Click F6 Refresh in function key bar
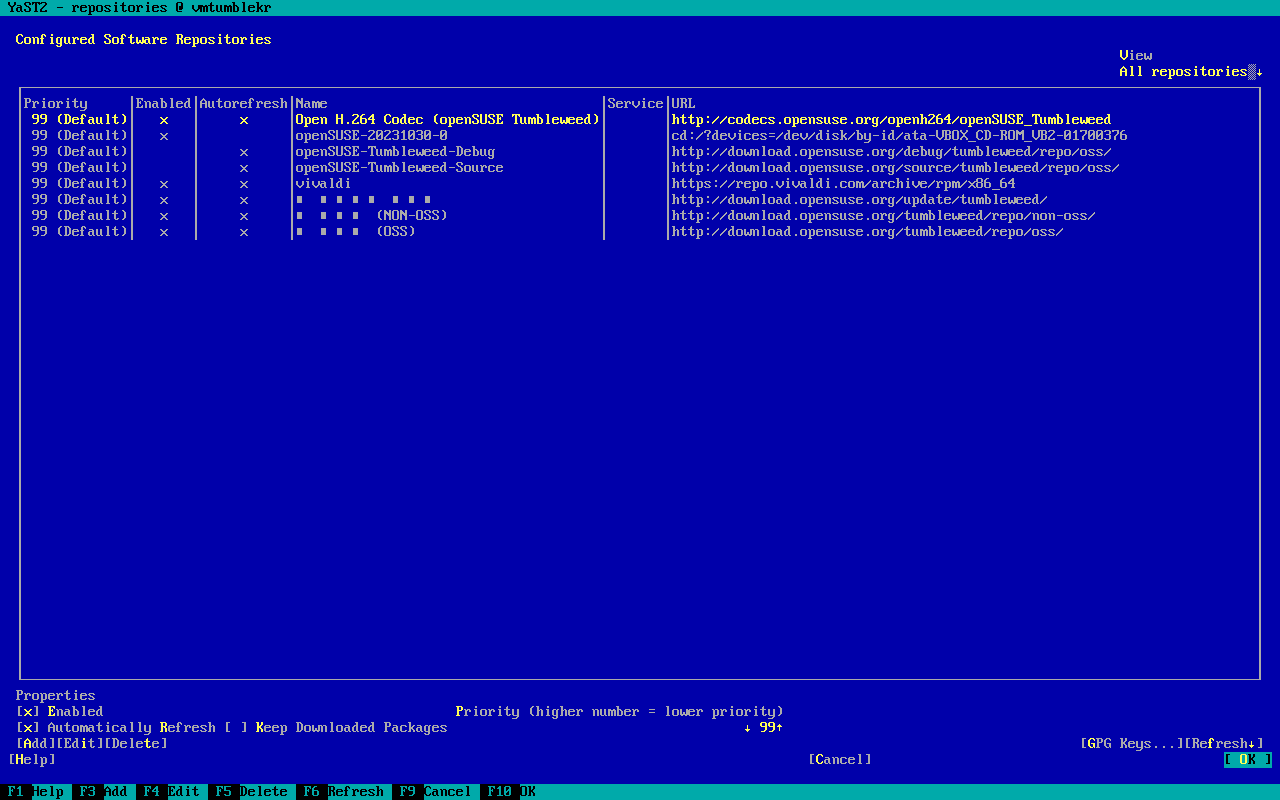This screenshot has width=1280, height=800. (x=344, y=792)
